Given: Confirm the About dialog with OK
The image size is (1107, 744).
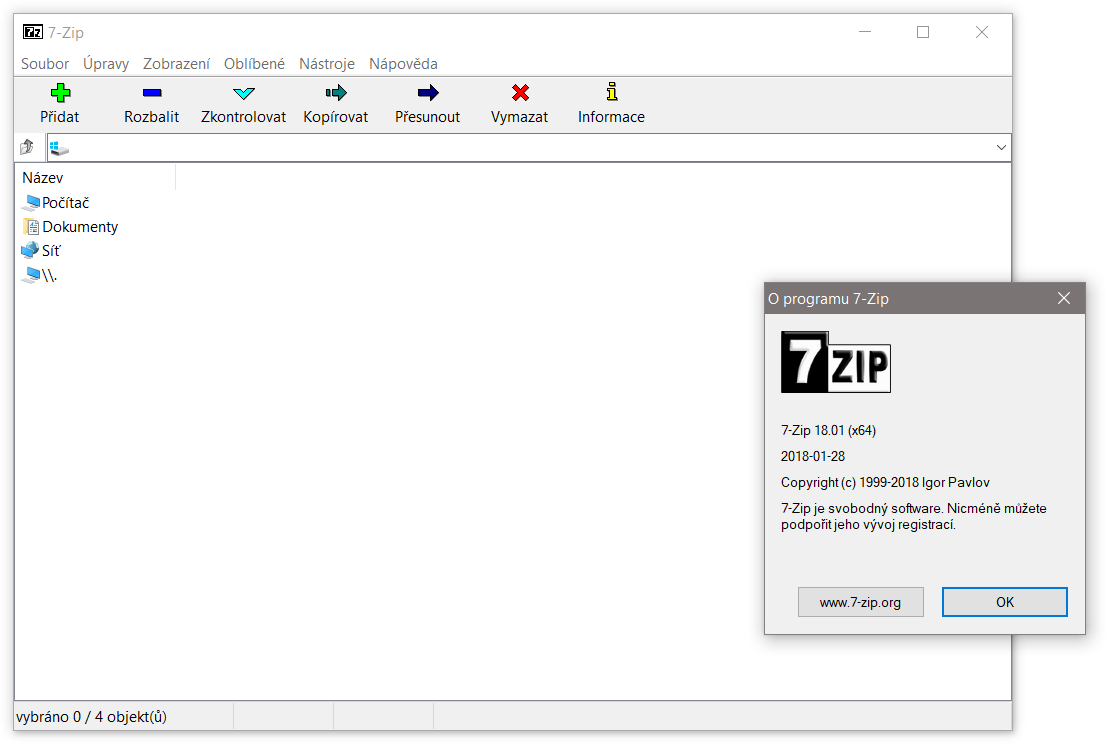Looking at the screenshot, I should coord(1005,602).
